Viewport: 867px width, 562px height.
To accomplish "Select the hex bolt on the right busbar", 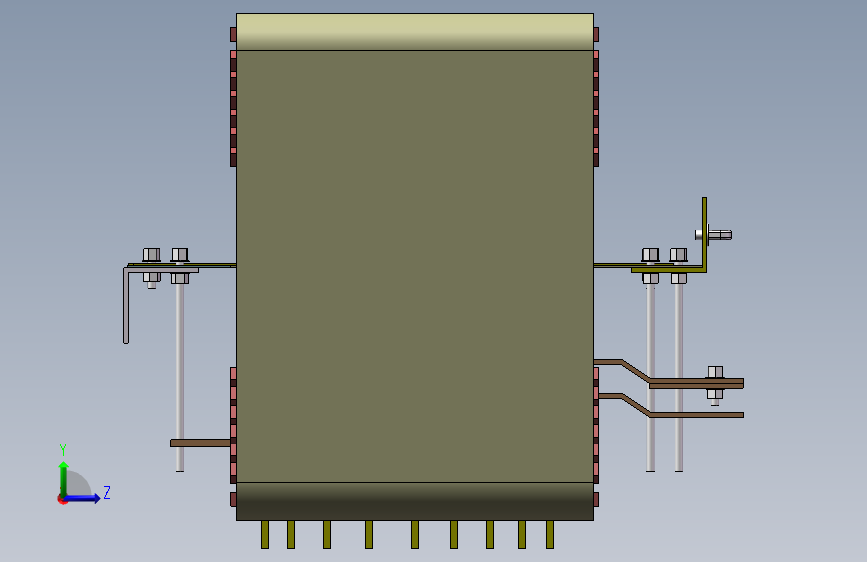I will (715, 385).
